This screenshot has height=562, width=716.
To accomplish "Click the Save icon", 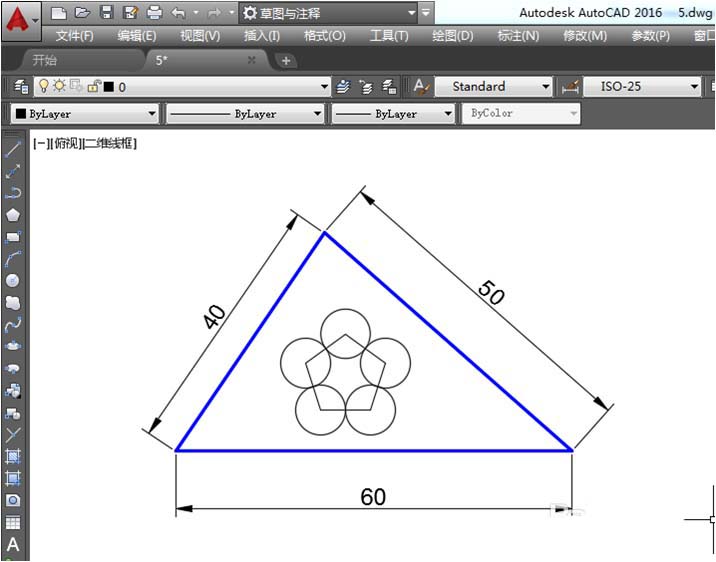I will click(106, 13).
